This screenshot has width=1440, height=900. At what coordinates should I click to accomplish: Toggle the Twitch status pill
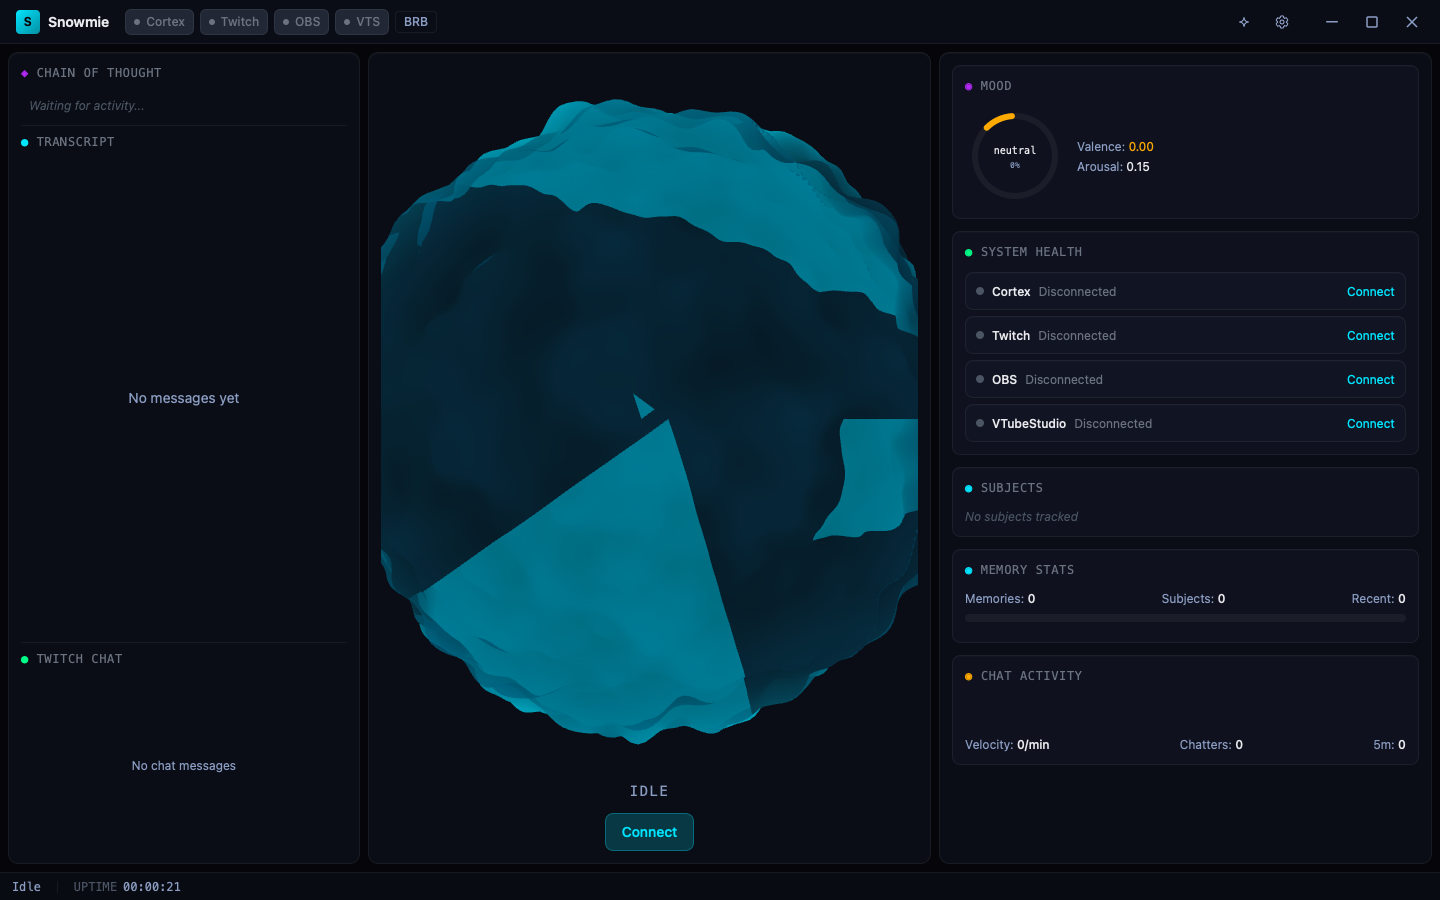(234, 22)
